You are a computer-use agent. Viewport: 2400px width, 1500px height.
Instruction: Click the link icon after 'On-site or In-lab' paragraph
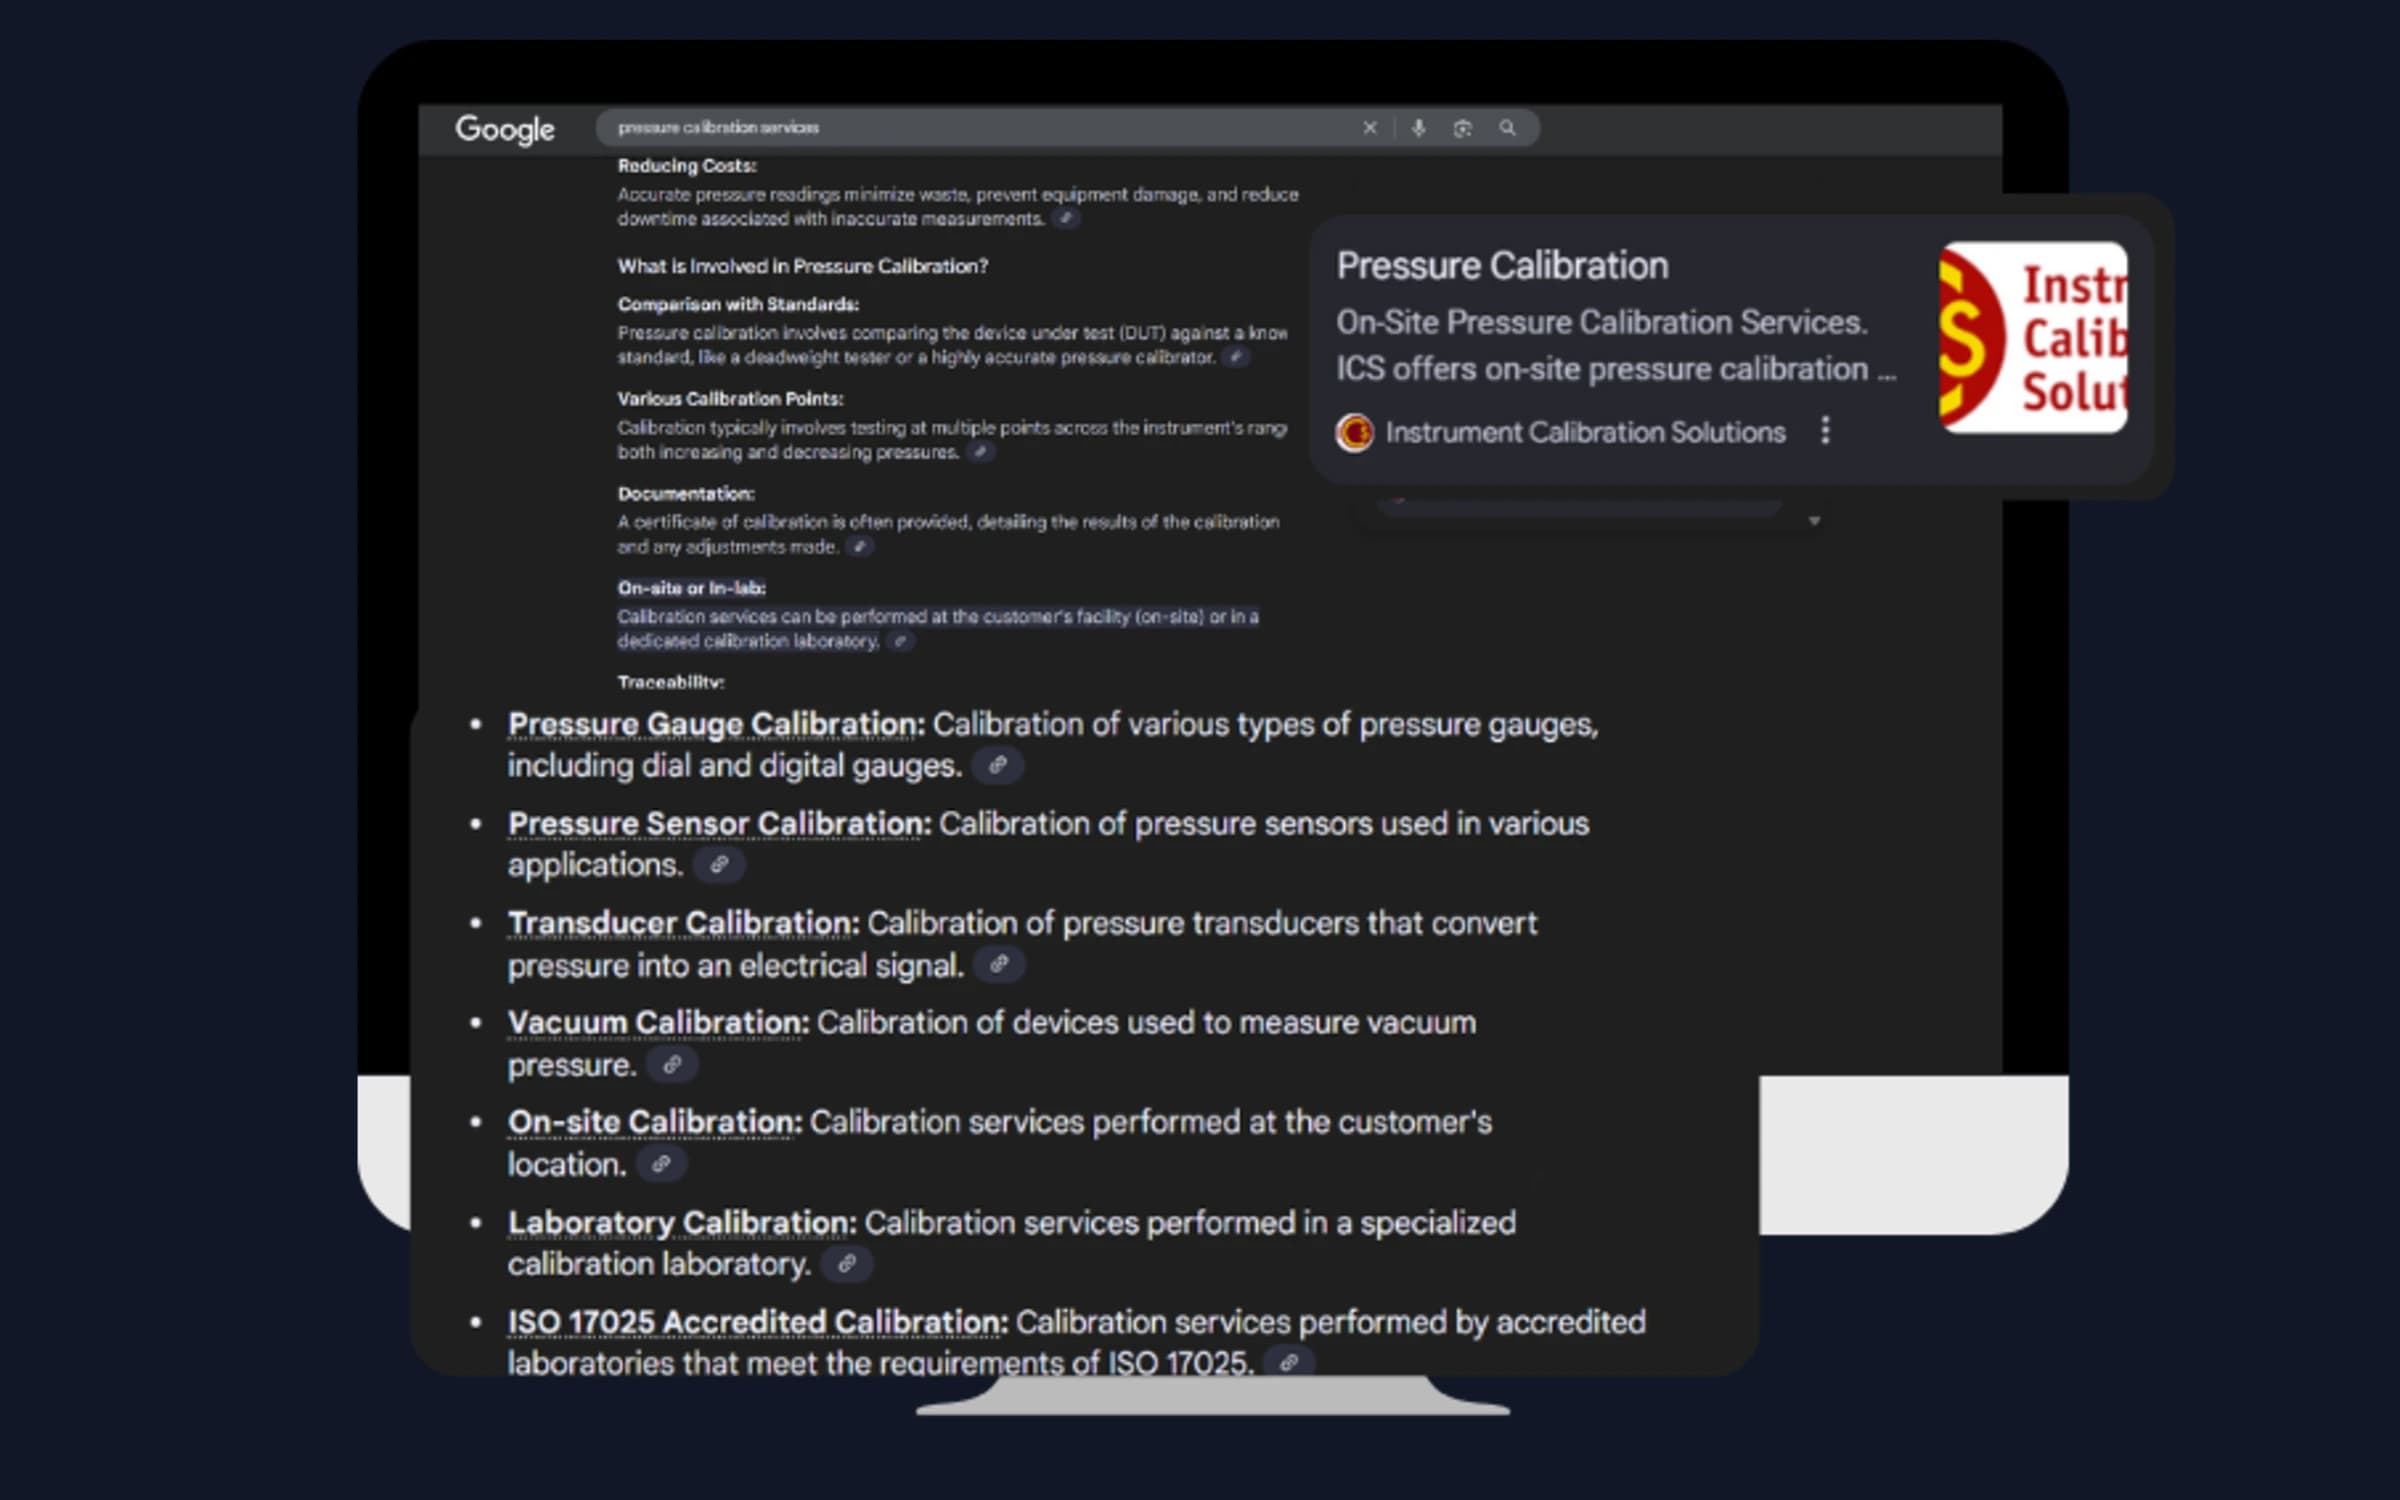(900, 641)
